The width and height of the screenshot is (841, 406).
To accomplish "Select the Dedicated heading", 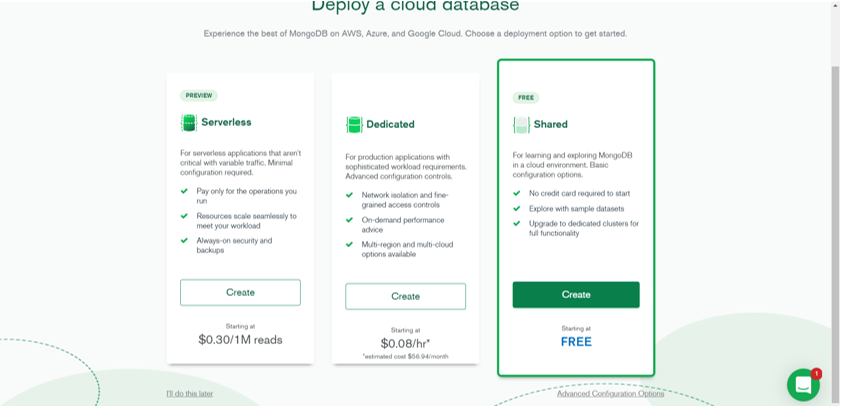I will pyautogui.click(x=390, y=124).
